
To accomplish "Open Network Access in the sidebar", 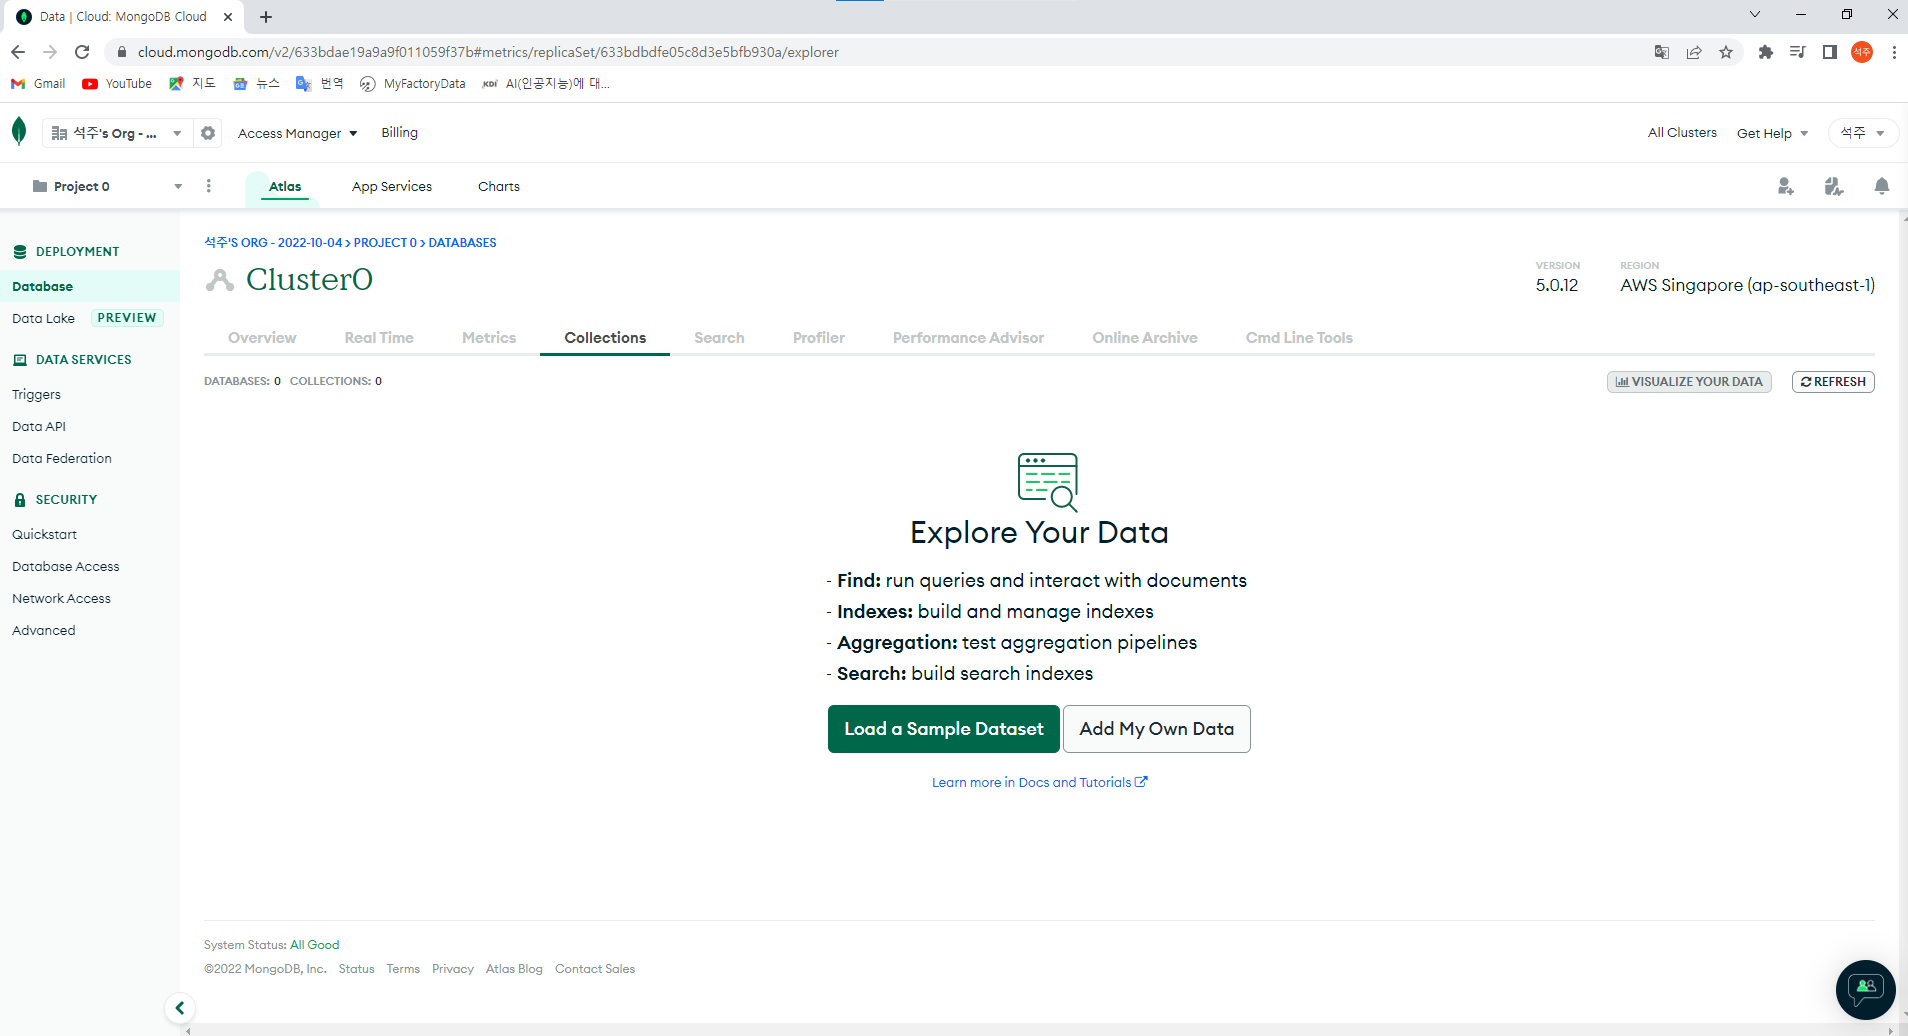I will 61,599.
